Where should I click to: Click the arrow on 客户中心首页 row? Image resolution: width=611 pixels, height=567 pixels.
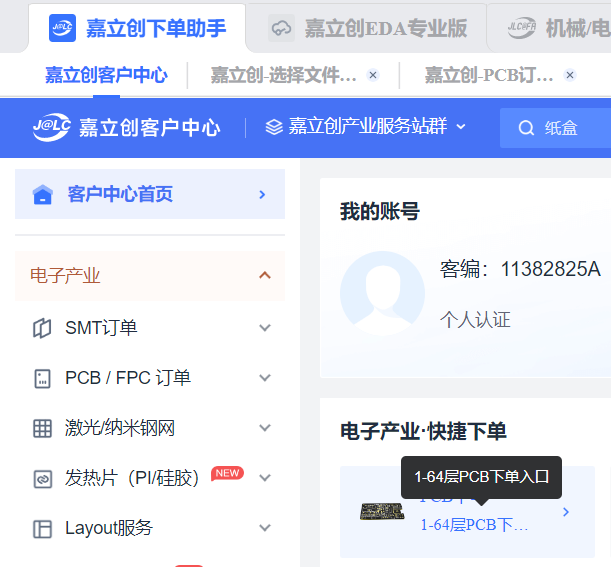[x=262, y=194]
